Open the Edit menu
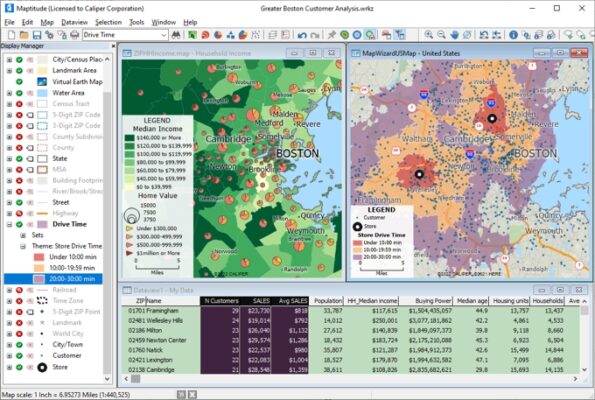Image resolution: width=595 pixels, height=400 pixels. tap(27, 22)
